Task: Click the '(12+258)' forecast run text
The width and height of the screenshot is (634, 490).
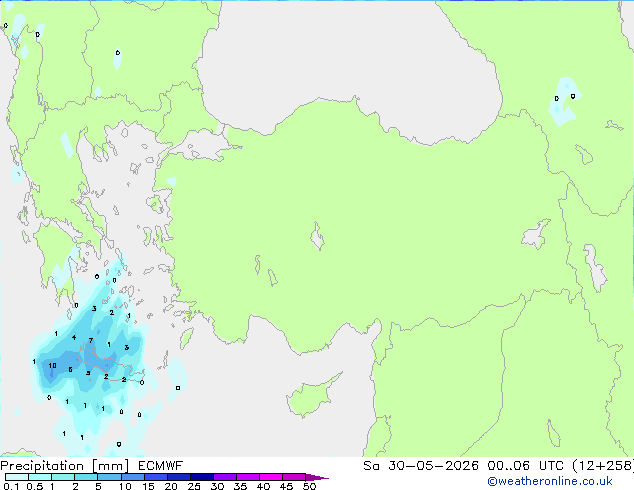Action: pos(603,466)
